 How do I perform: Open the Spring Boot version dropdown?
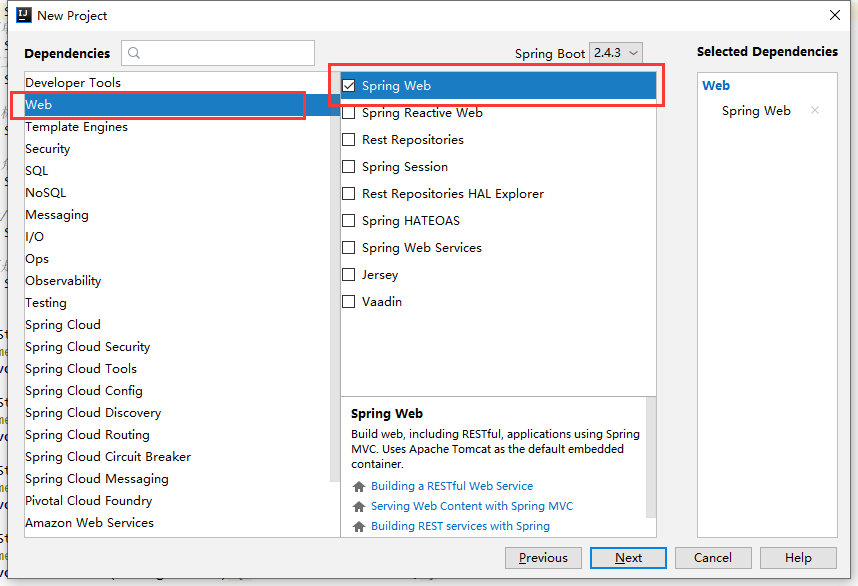(x=616, y=53)
